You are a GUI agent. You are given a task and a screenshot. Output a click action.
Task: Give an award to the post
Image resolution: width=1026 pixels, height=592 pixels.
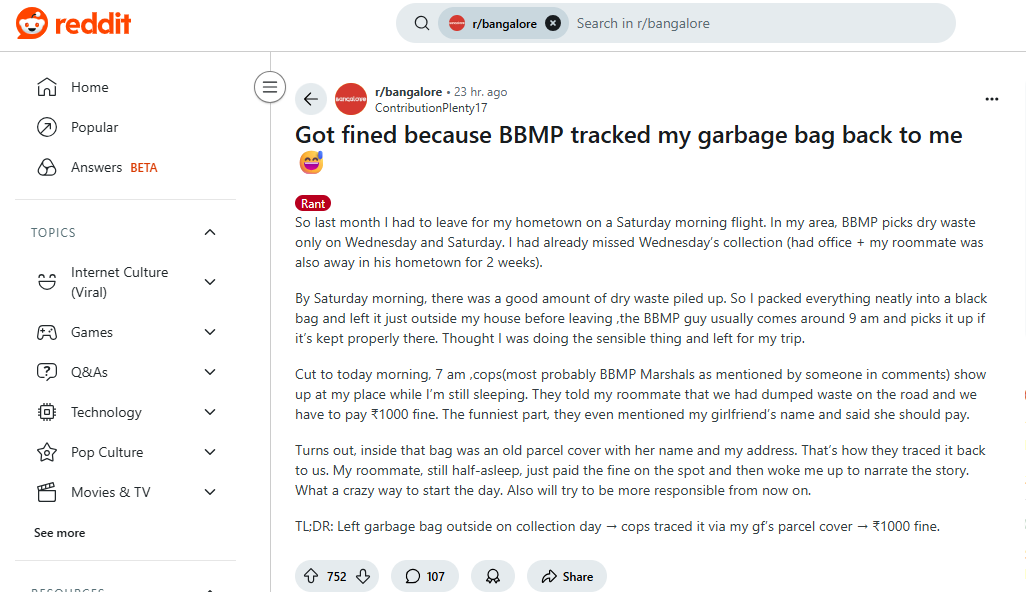coord(493,576)
